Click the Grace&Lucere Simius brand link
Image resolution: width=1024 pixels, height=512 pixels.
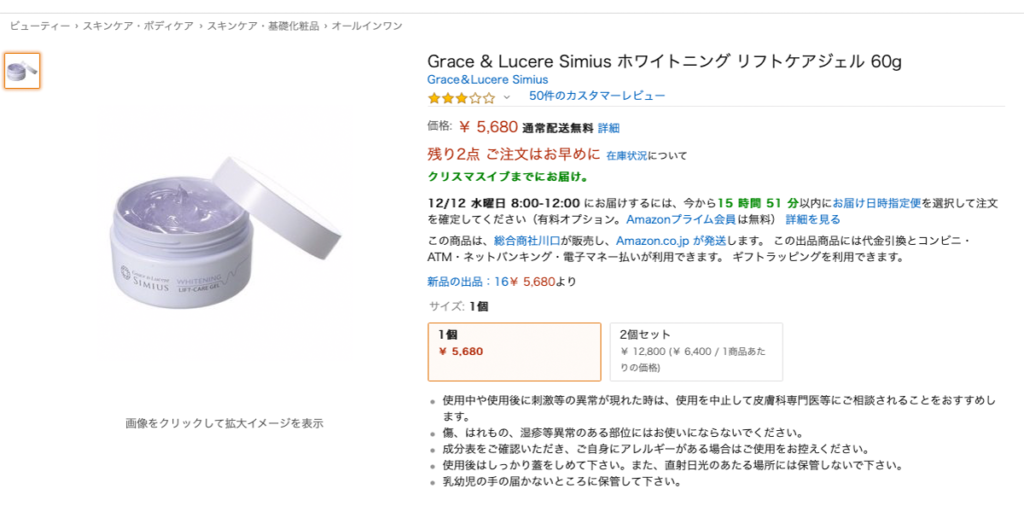[x=487, y=79]
